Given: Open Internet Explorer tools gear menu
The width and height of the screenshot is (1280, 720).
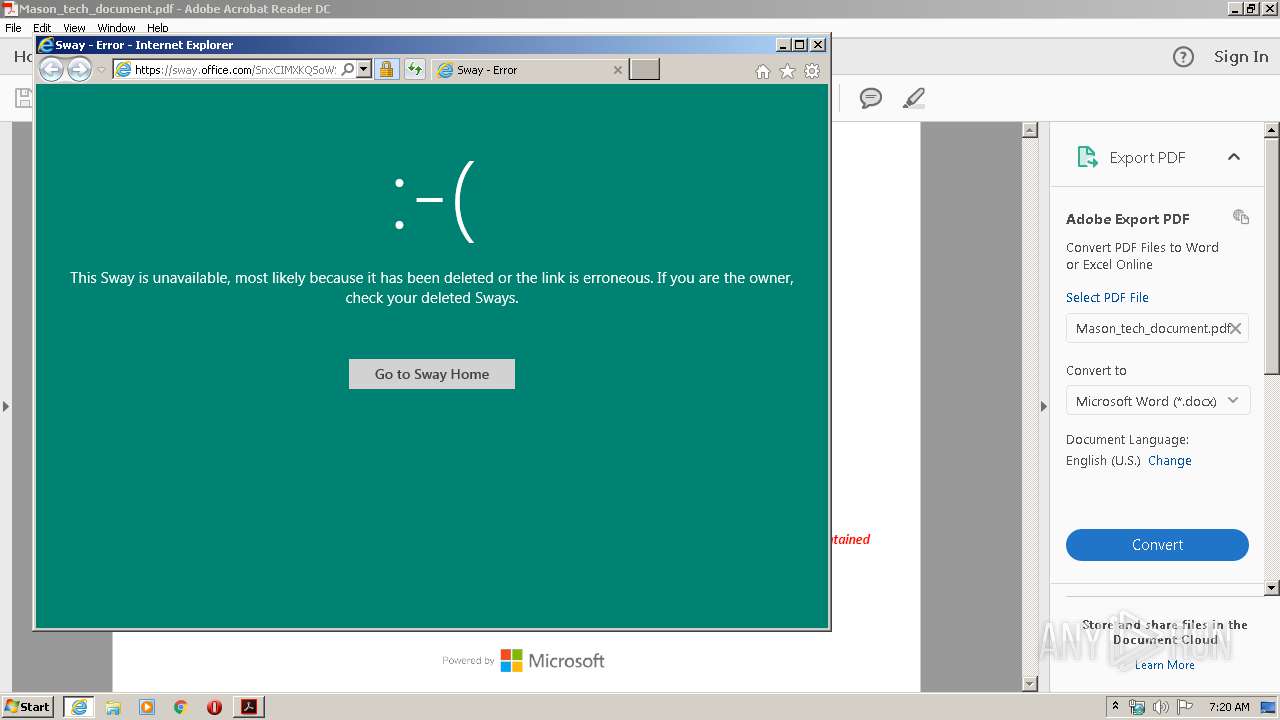Looking at the screenshot, I should [812, 71].
